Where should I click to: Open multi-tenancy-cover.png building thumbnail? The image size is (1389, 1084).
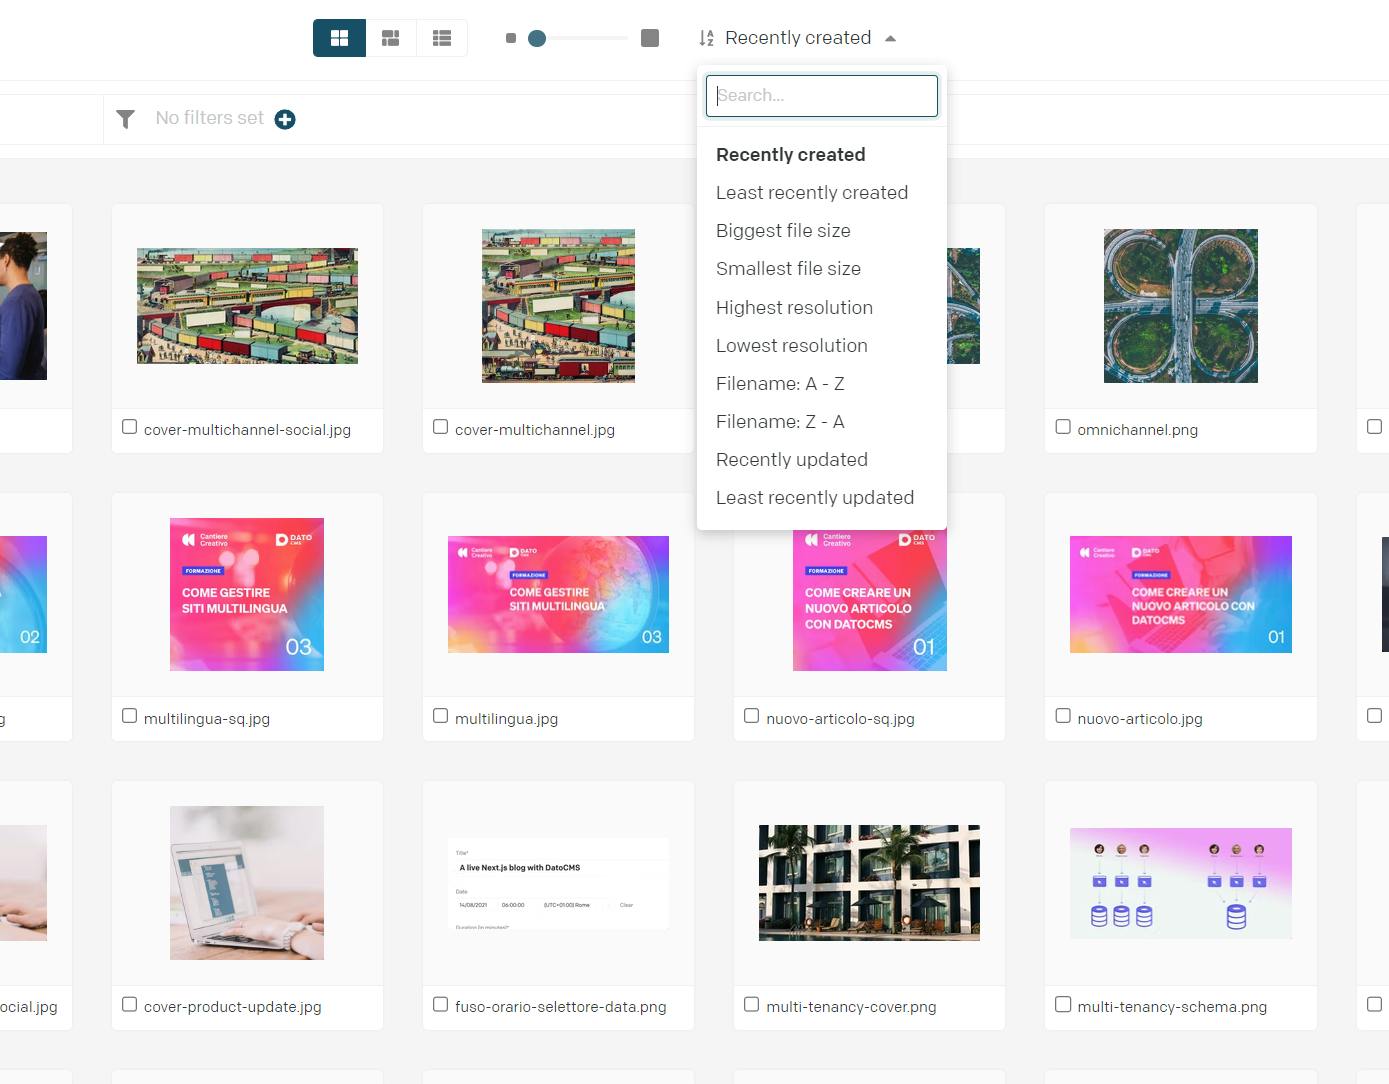point(869,883)
